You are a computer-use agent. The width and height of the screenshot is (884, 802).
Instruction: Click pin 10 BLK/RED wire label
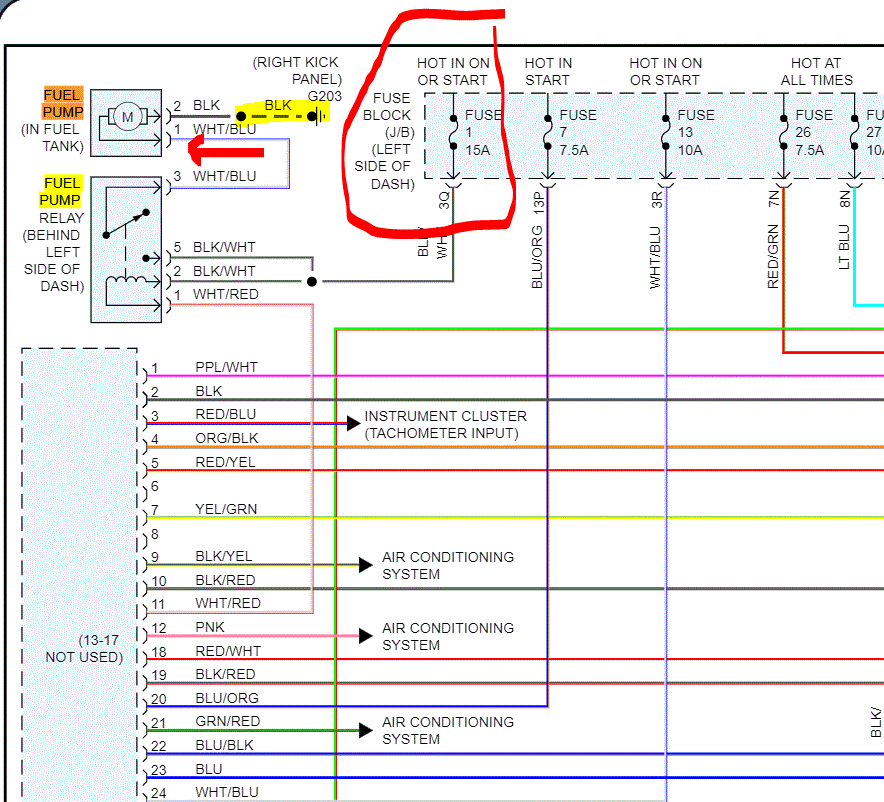(225, 580)
